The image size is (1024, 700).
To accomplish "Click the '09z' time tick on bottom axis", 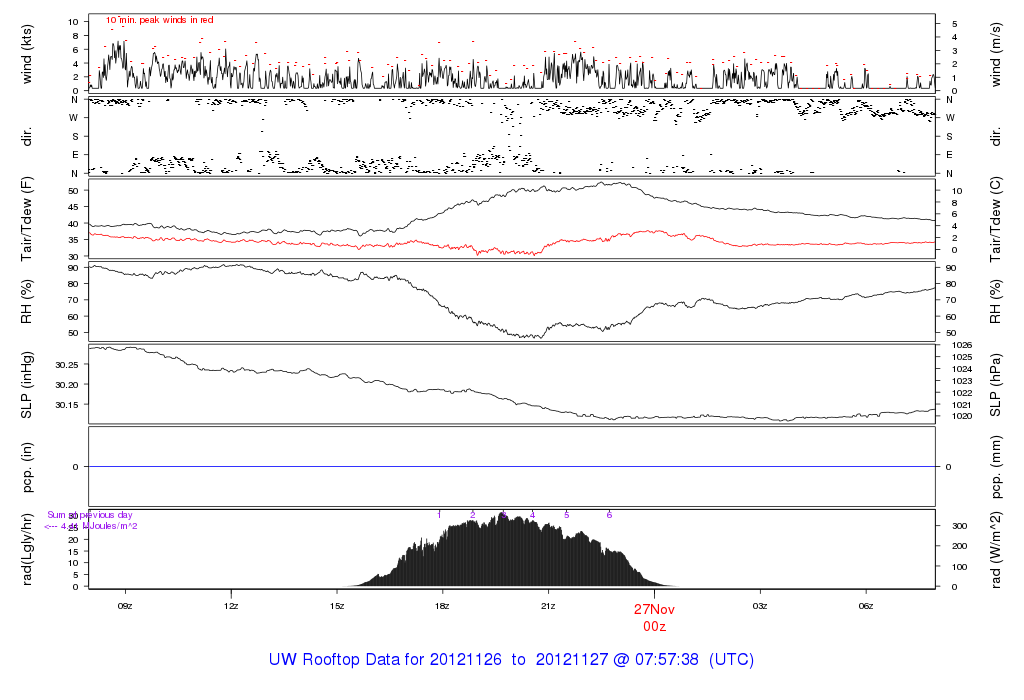I will pos(125,605).
